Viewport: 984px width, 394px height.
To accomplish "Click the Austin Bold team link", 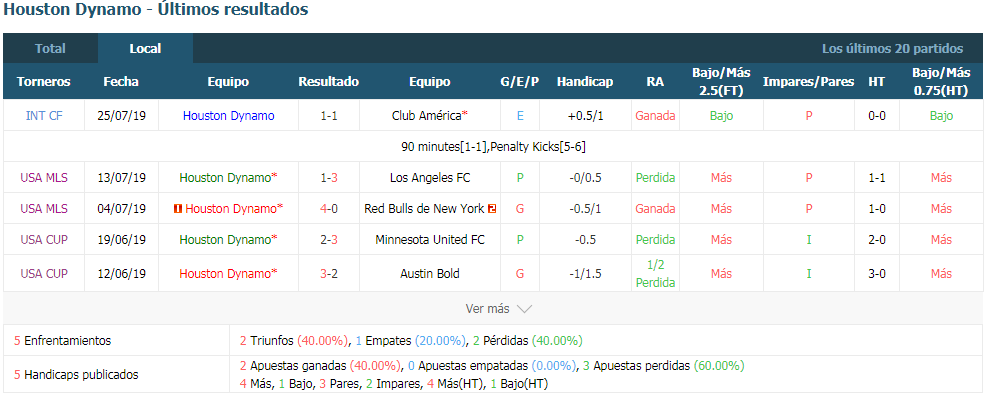I will (x=430, y=274).
